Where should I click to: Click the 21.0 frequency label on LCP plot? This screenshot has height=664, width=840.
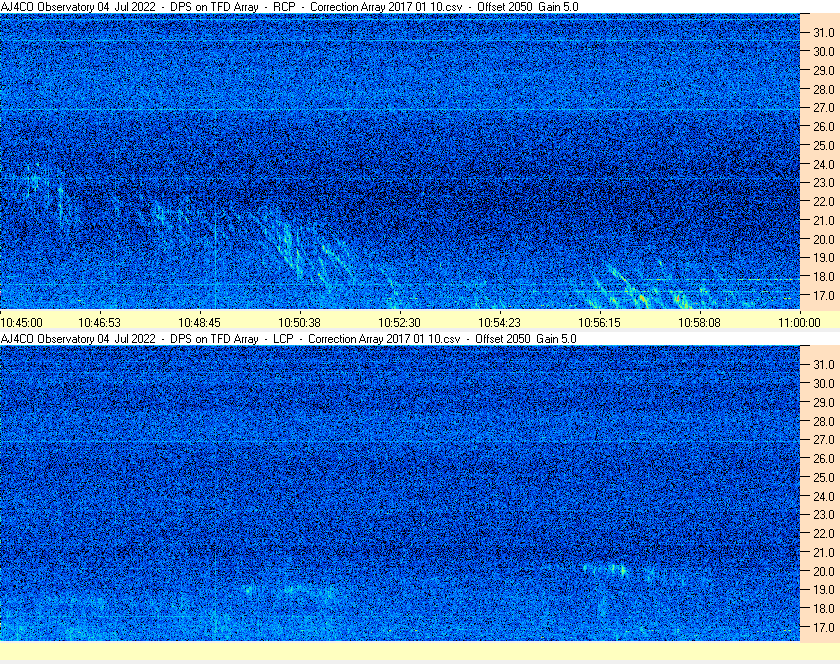pyautogui.click(x=824, y=552)
